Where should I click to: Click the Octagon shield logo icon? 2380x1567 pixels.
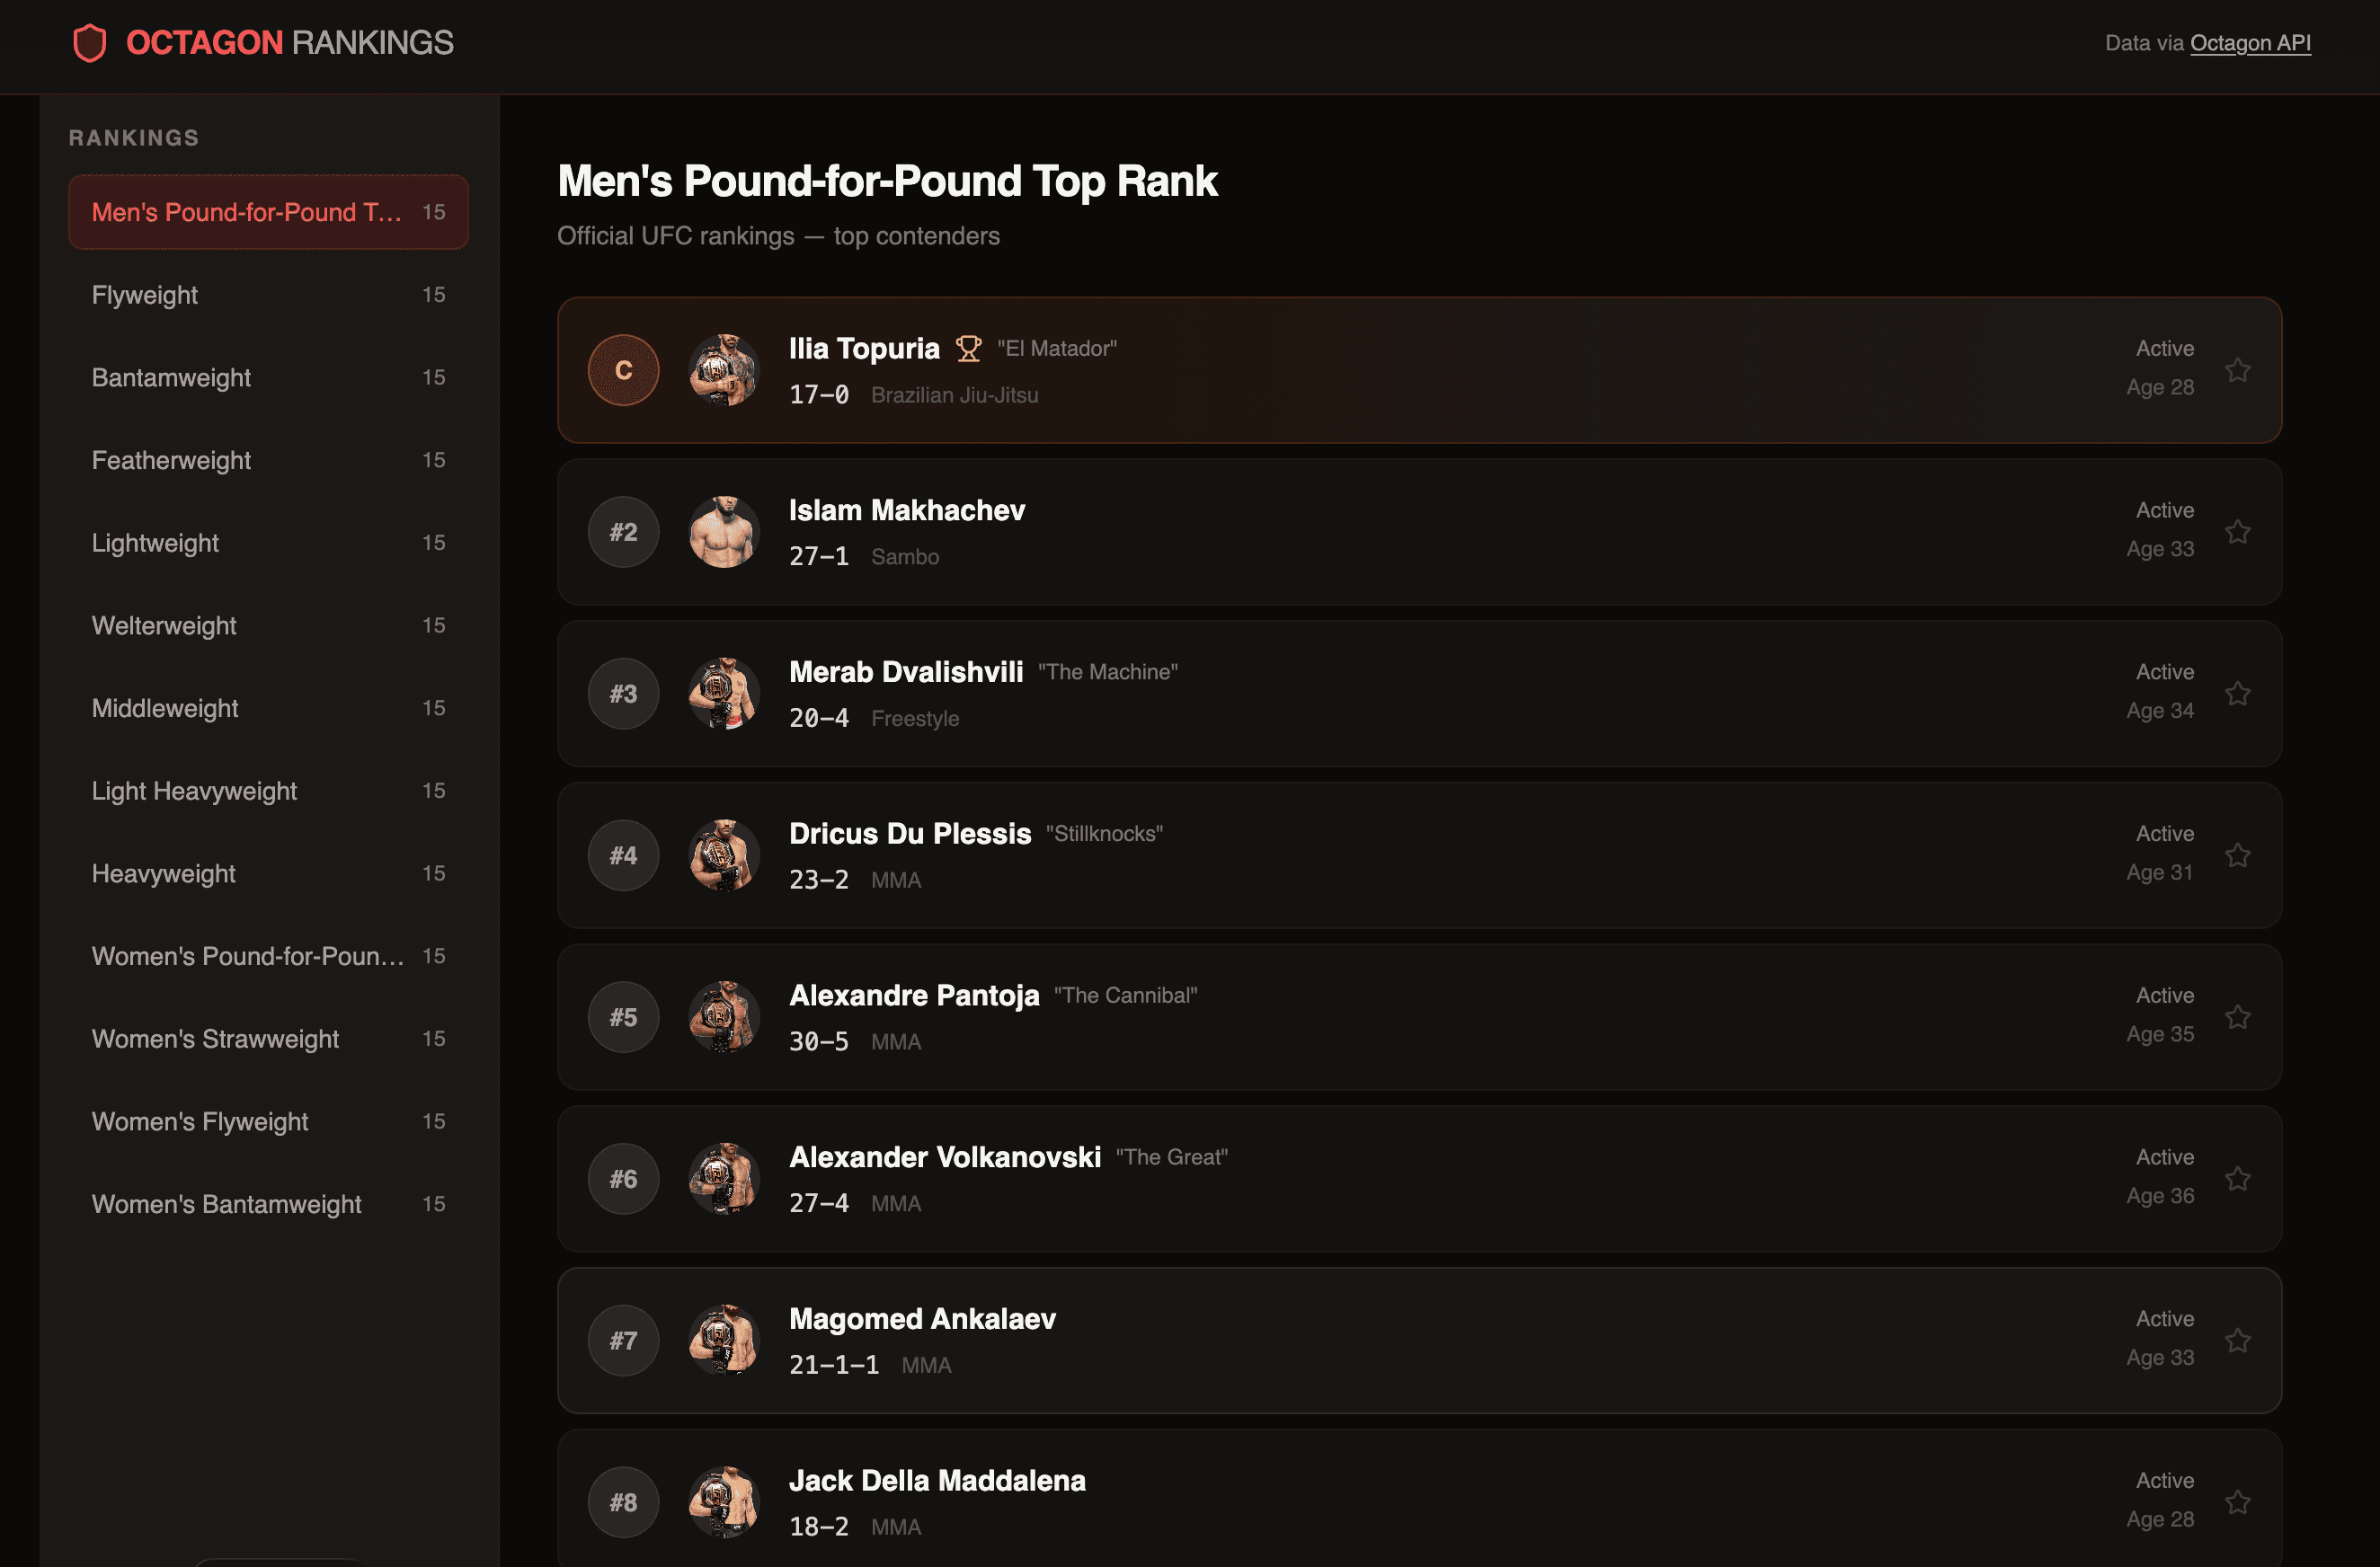[x=90, y=43]
